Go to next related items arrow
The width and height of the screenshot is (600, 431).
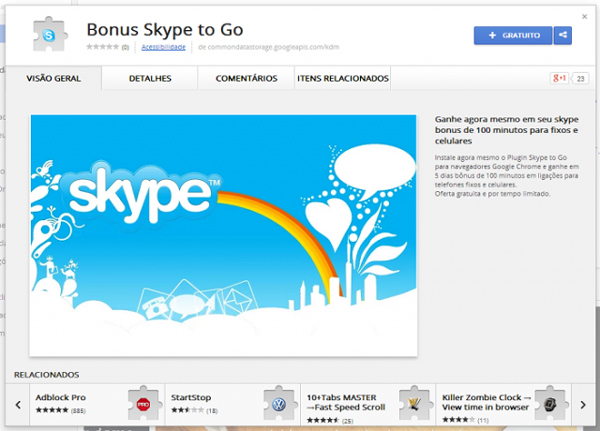[x=583, y=405]
